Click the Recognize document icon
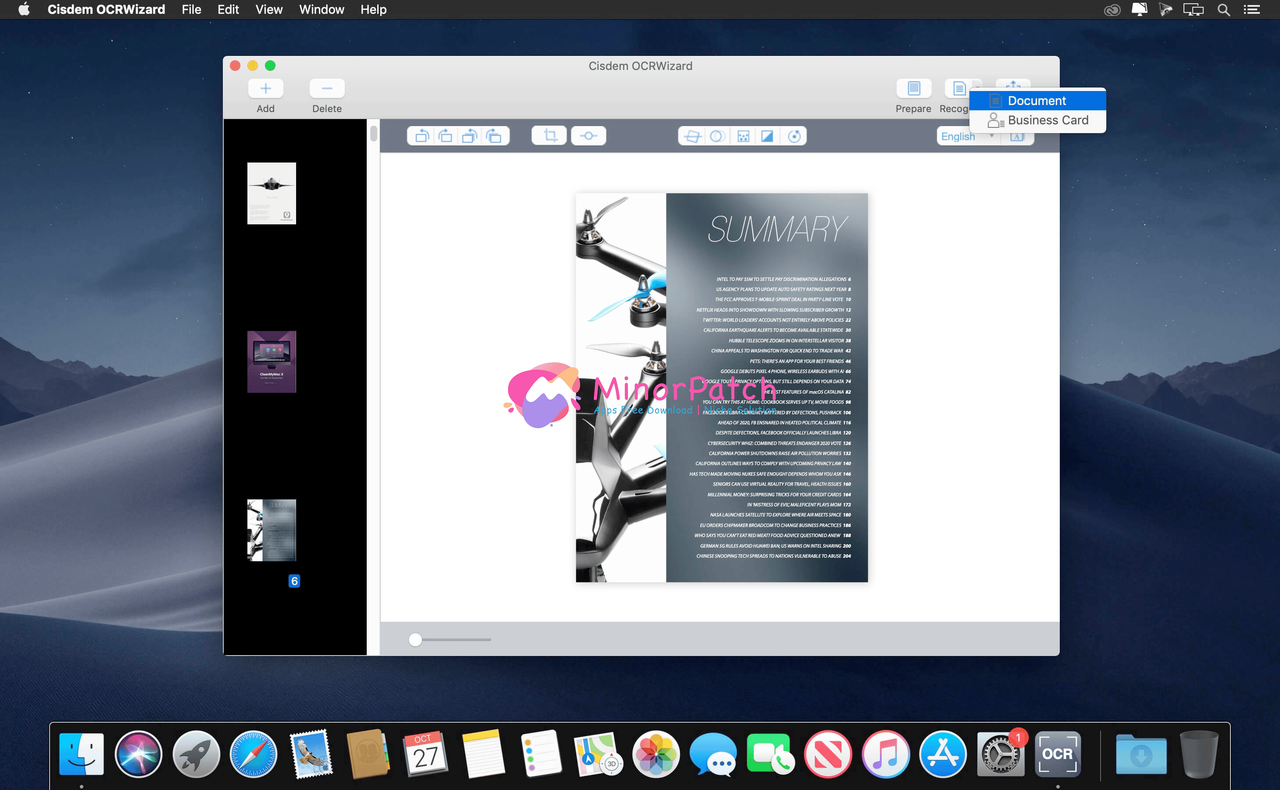Viewport: 1280px width, 790px height. click(958, 89)
